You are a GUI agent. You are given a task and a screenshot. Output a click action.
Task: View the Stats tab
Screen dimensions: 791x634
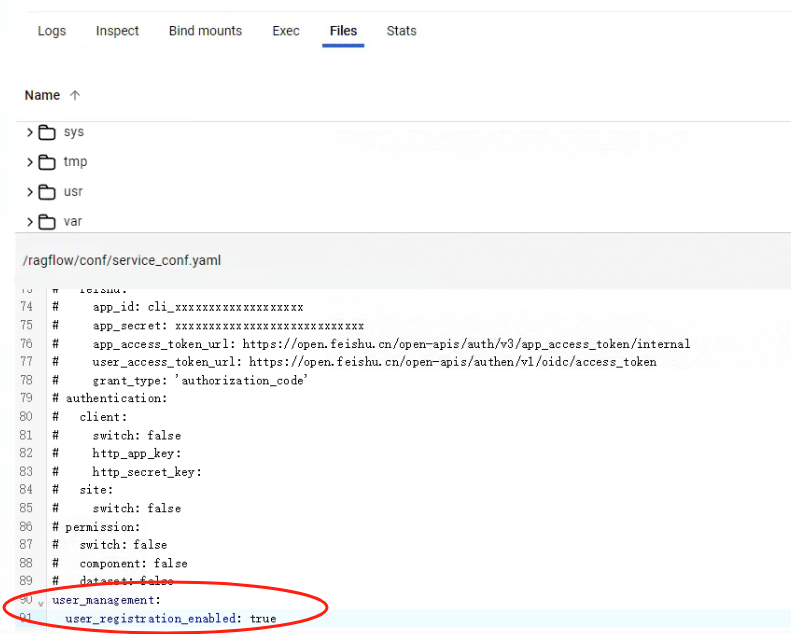click(x=401, y=31)
